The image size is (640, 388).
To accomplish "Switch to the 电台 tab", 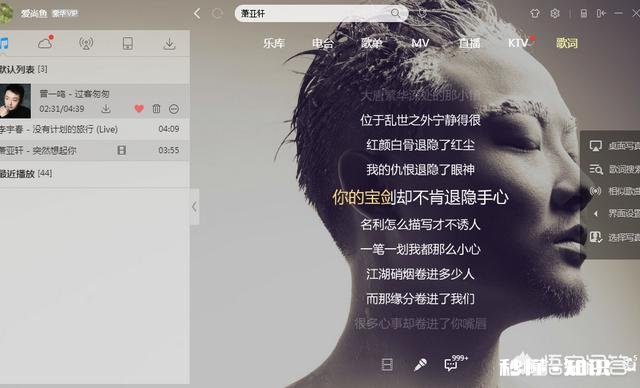I will [322, 43].
